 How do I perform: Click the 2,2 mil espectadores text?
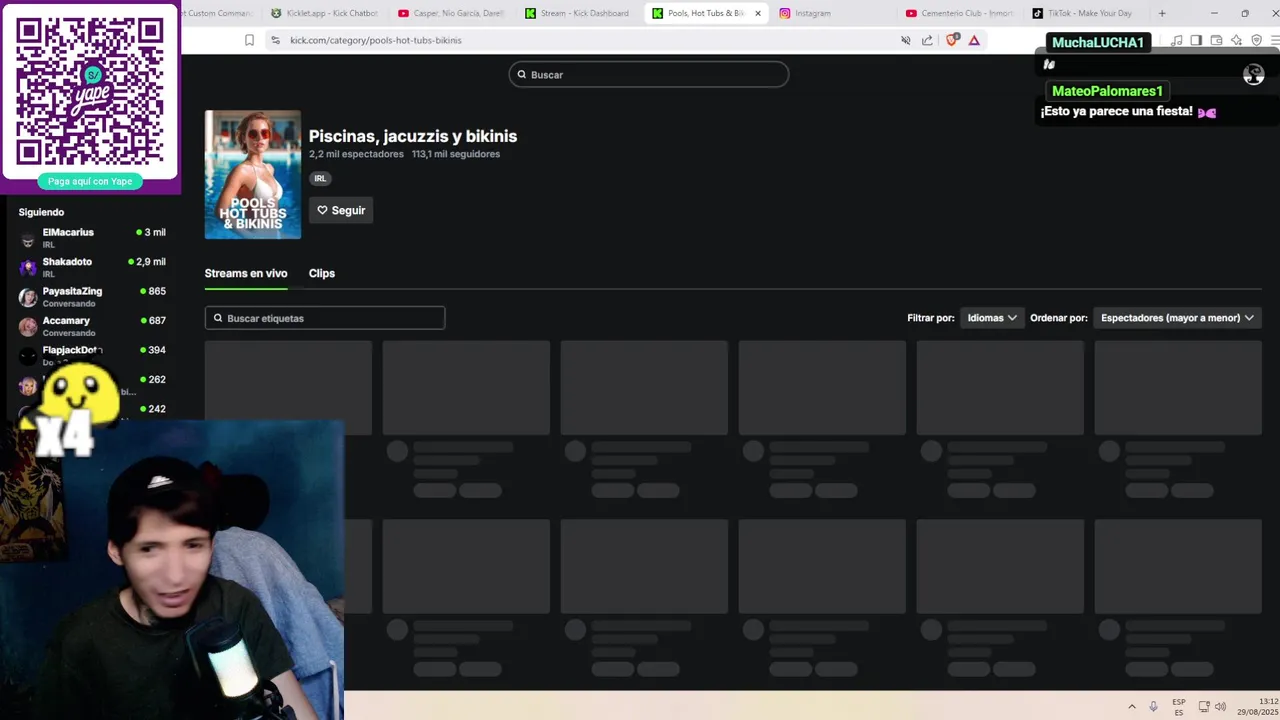pyautogui.click(x=356, y=154)
